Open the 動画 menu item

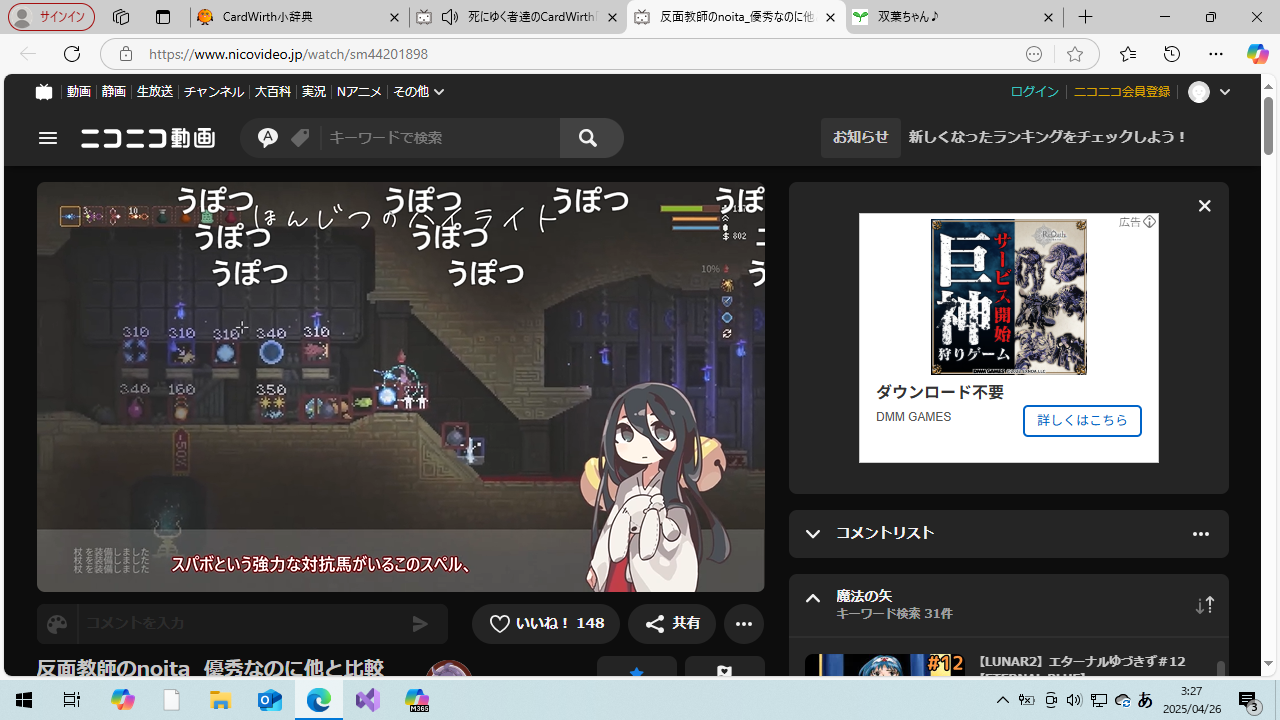pyautogui.click(x=79, y=91)
